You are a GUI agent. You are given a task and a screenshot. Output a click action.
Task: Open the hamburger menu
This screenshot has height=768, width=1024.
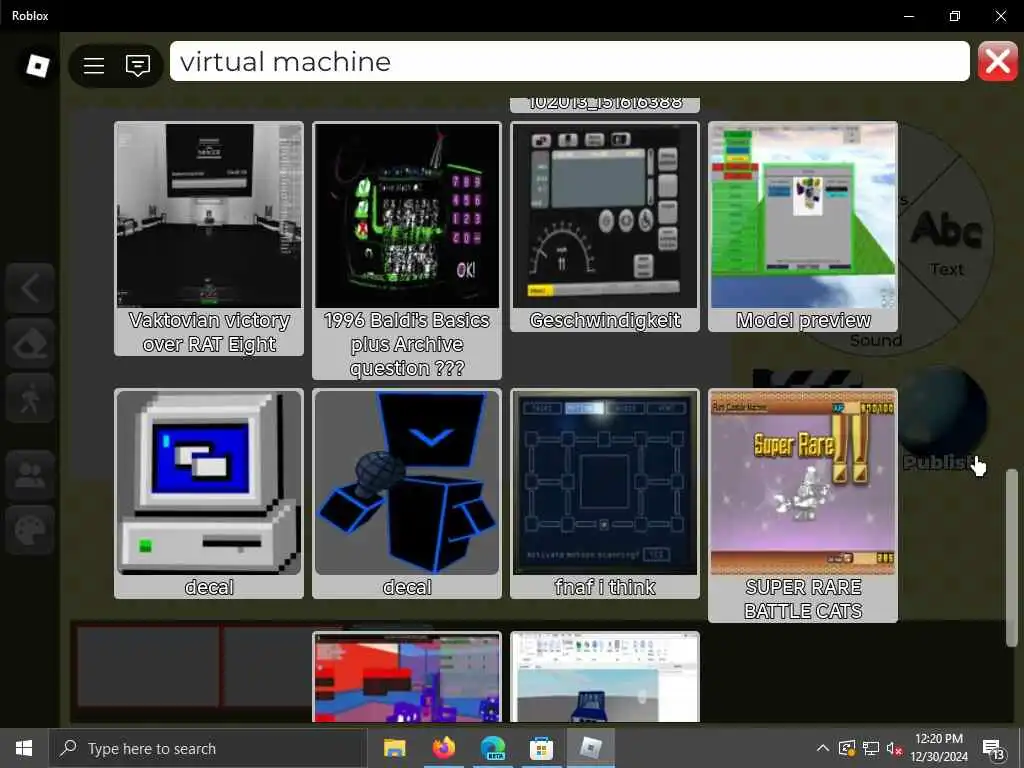coord(94,65)
